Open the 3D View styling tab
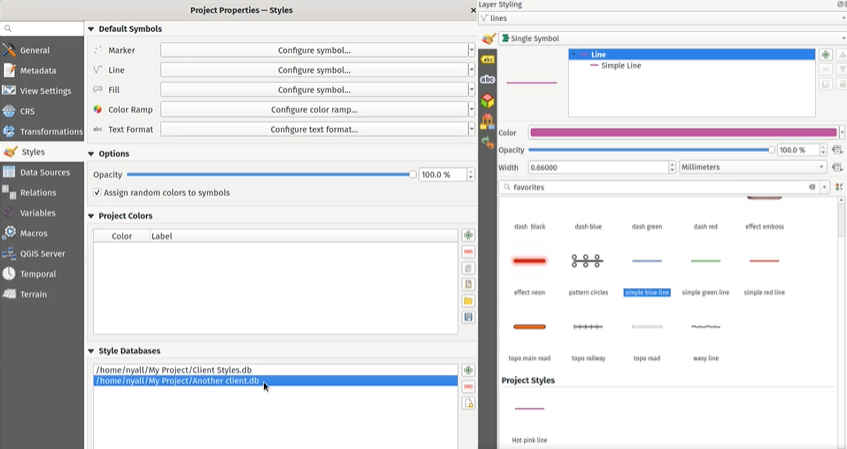 [488, 102]
